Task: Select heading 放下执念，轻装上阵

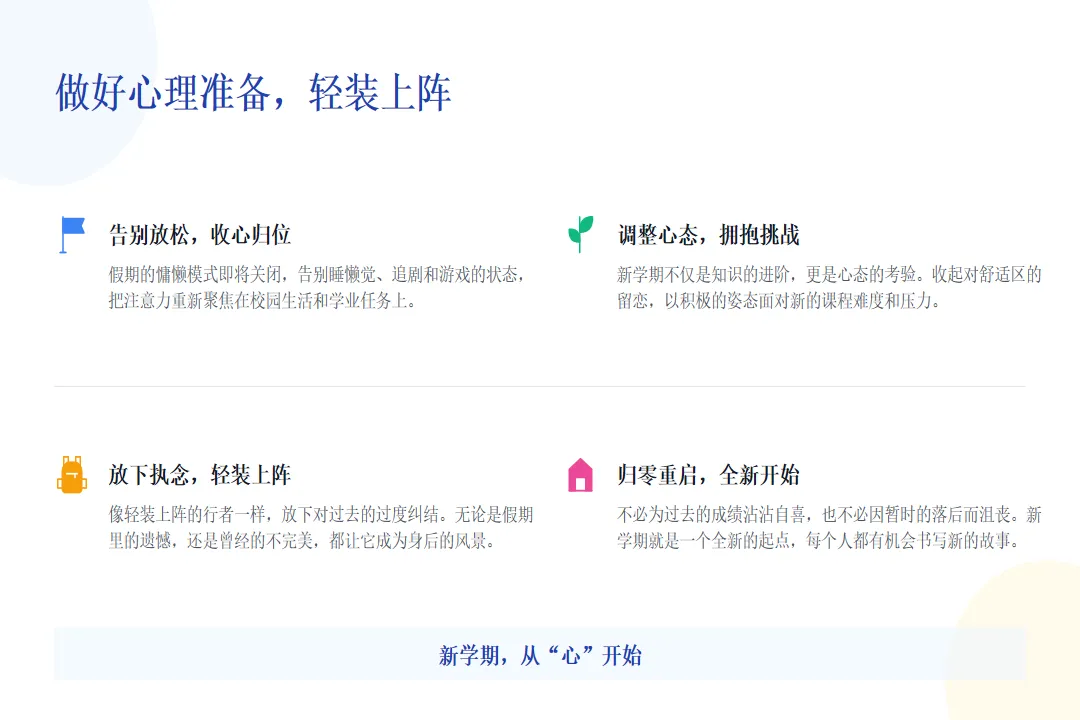Action: coord(200,475)
